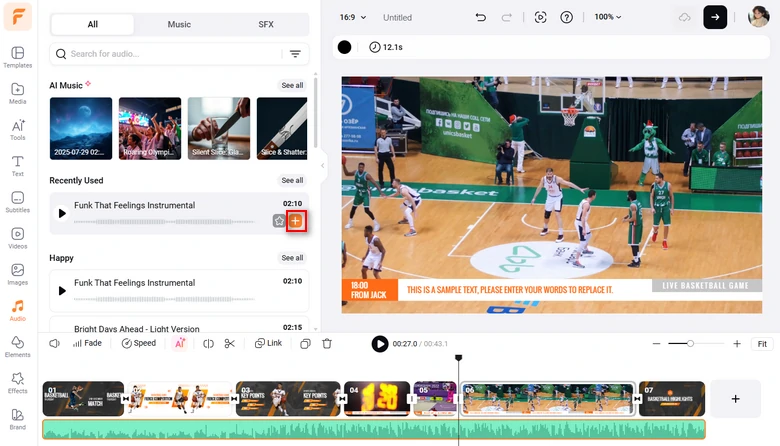The width and height of the screenshot is (780, 446).
Task: Open the Videos sidebar panel
Action: tap(17, 239)
